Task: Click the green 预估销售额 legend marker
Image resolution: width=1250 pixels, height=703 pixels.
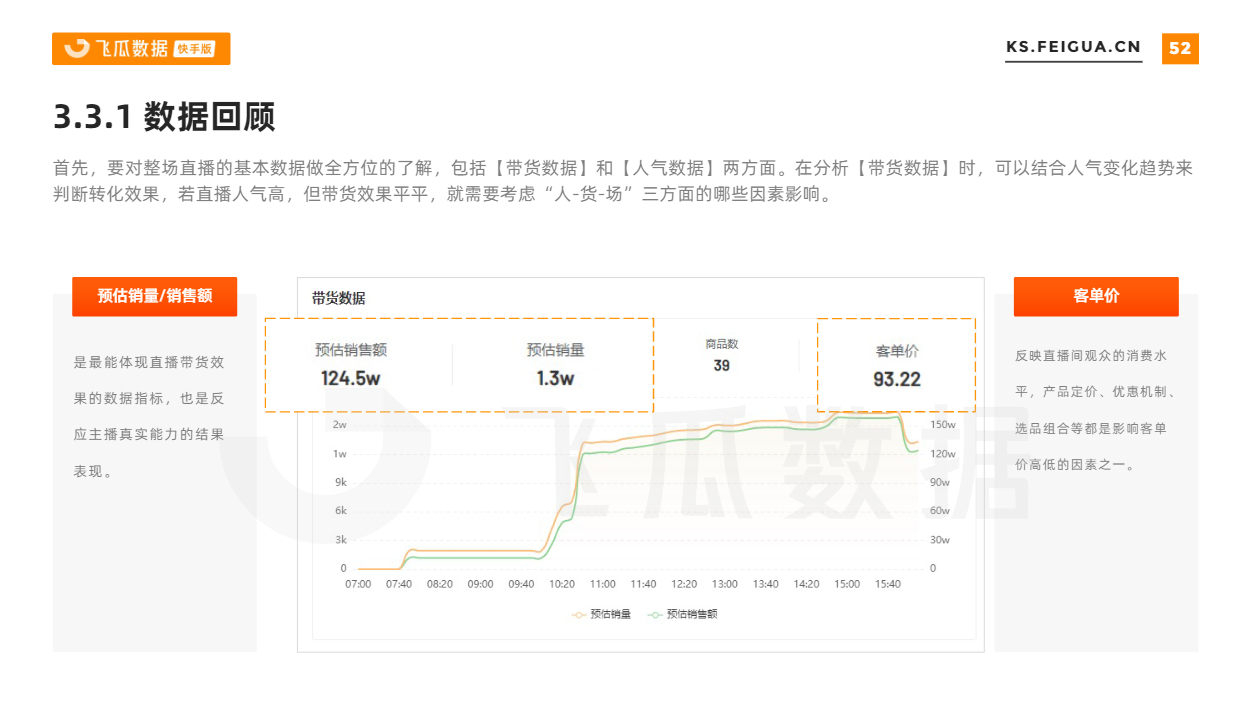Action: point(655,614)
